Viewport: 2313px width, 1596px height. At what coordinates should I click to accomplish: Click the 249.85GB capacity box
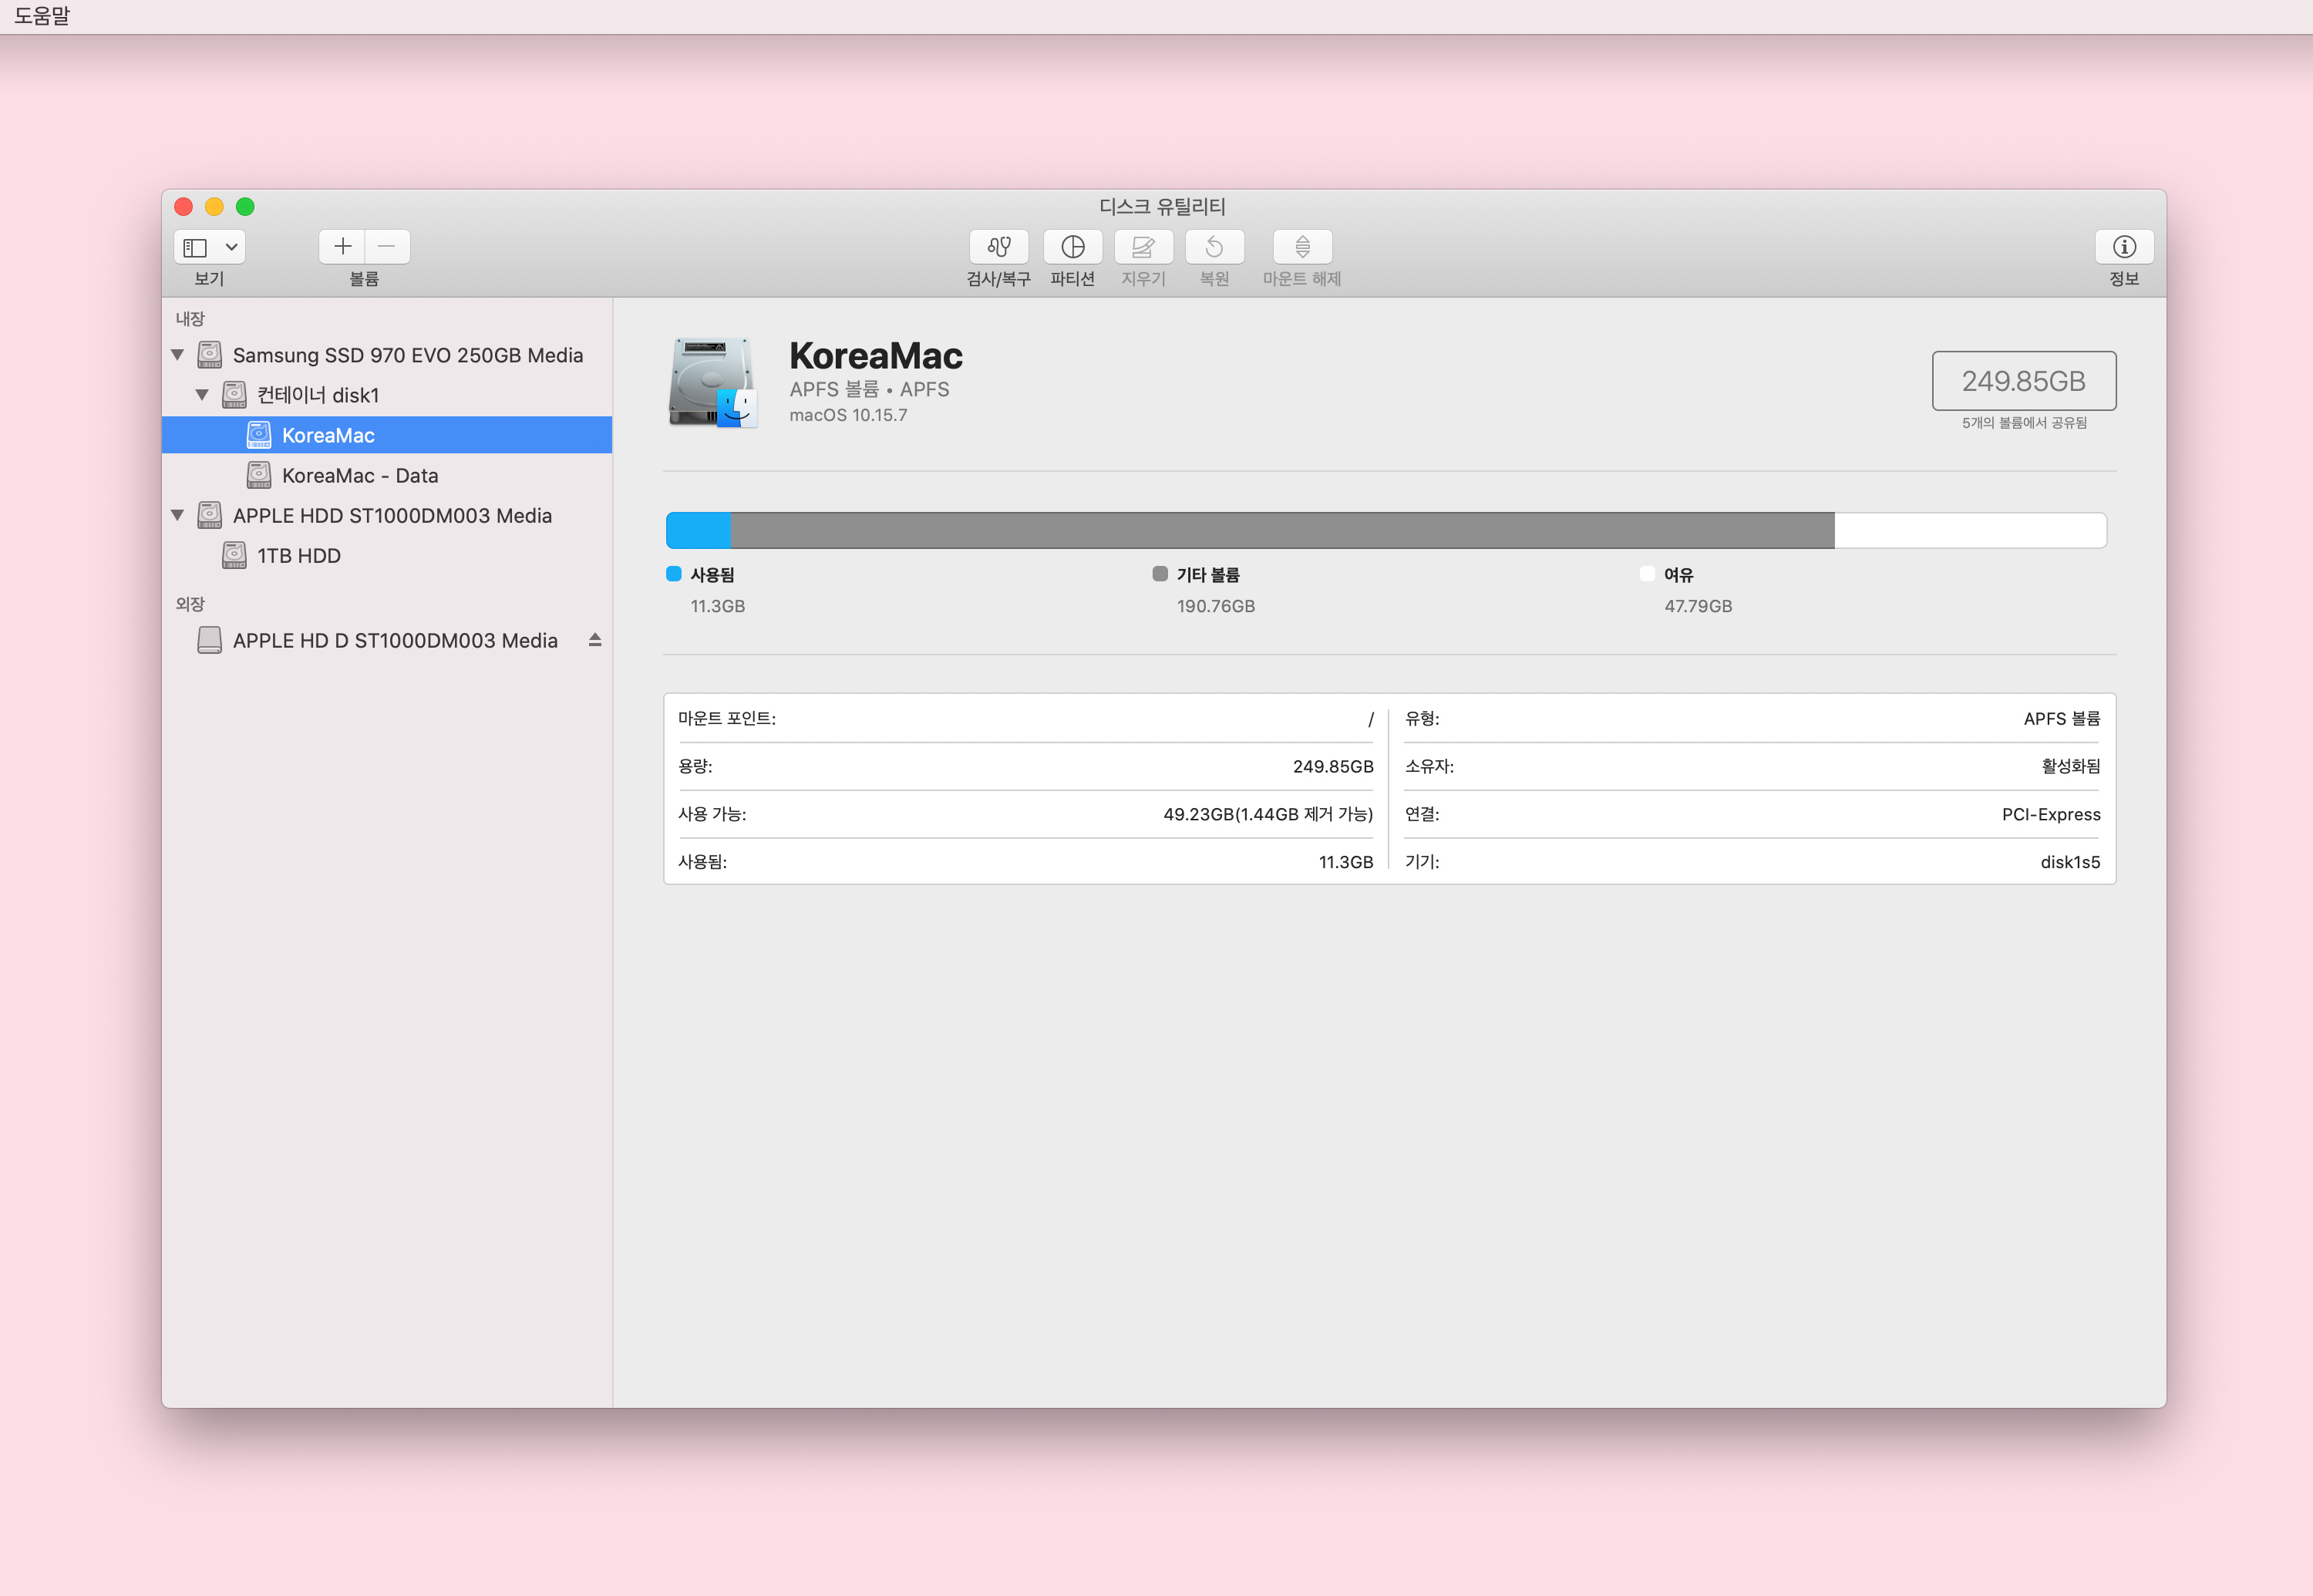coord(2023,381)
